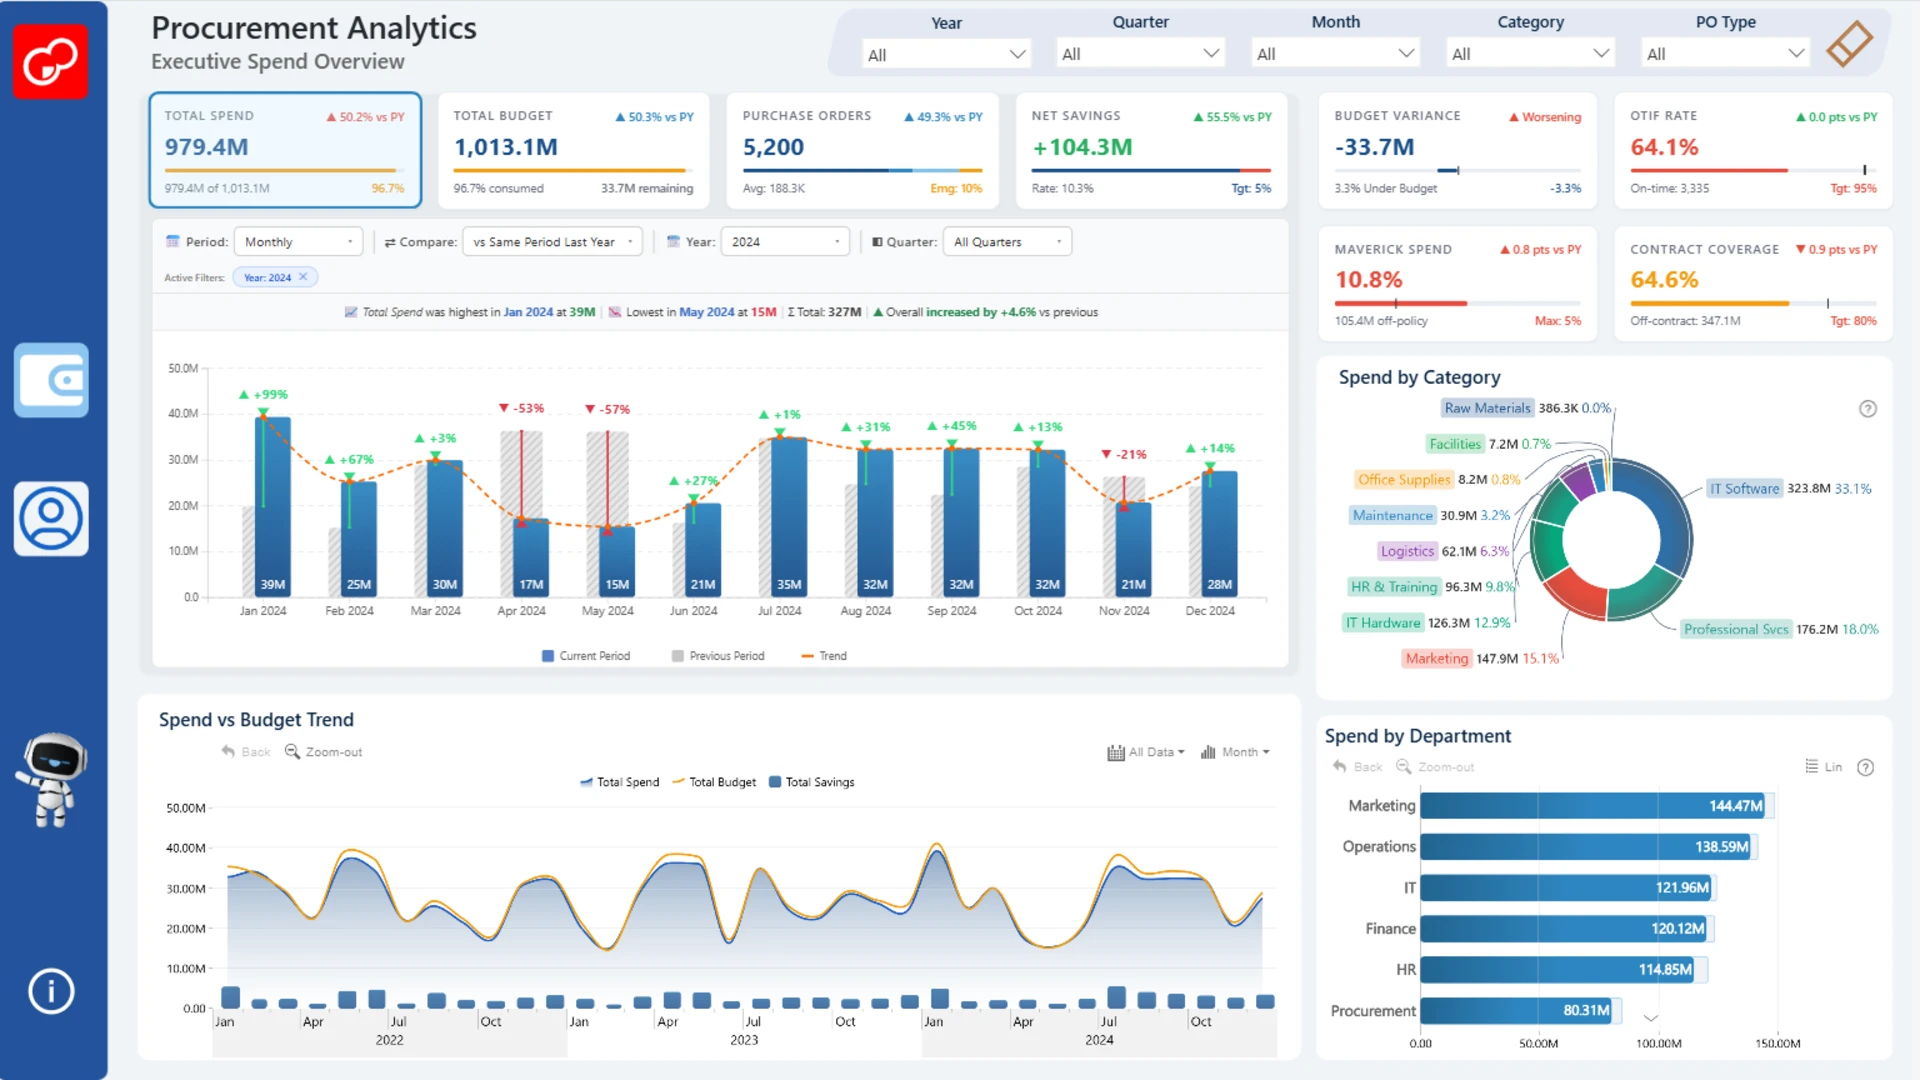Screen dimensions: 1920x1080
Task: Select the Net Savings KPI card
Action: (1151, 150)
